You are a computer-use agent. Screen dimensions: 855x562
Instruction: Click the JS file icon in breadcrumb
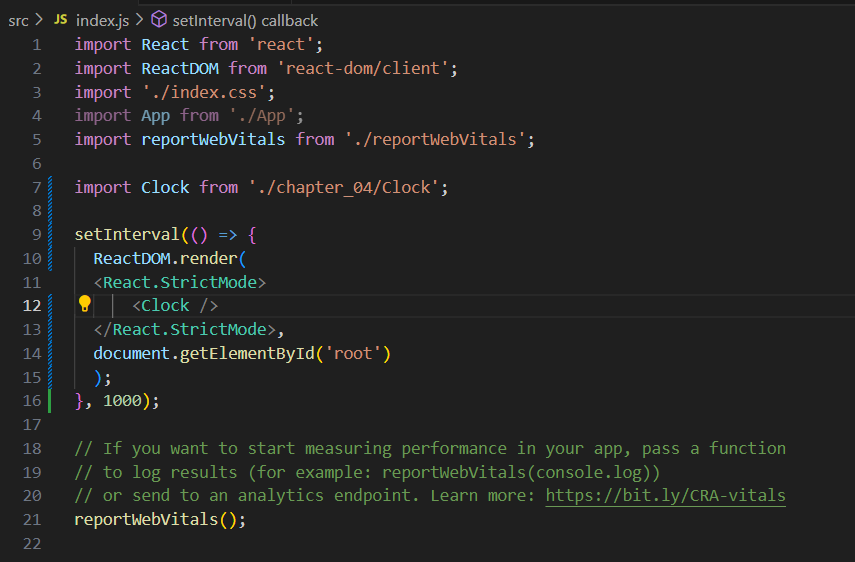click(x=61, y=20)
